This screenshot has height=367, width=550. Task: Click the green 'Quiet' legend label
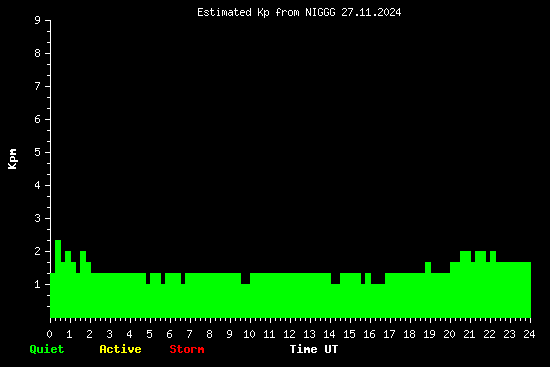(47, 349)
